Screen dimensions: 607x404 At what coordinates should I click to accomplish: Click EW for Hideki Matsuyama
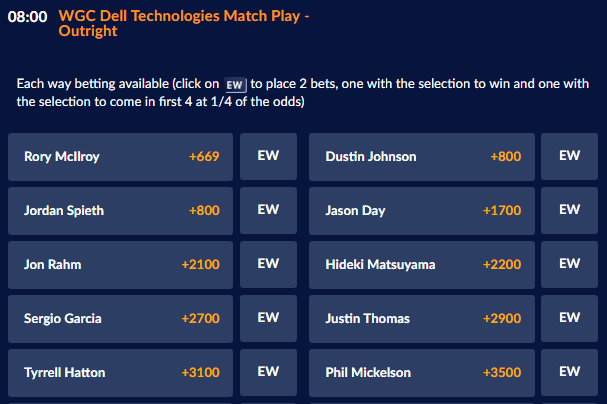(x=569, y=264)
